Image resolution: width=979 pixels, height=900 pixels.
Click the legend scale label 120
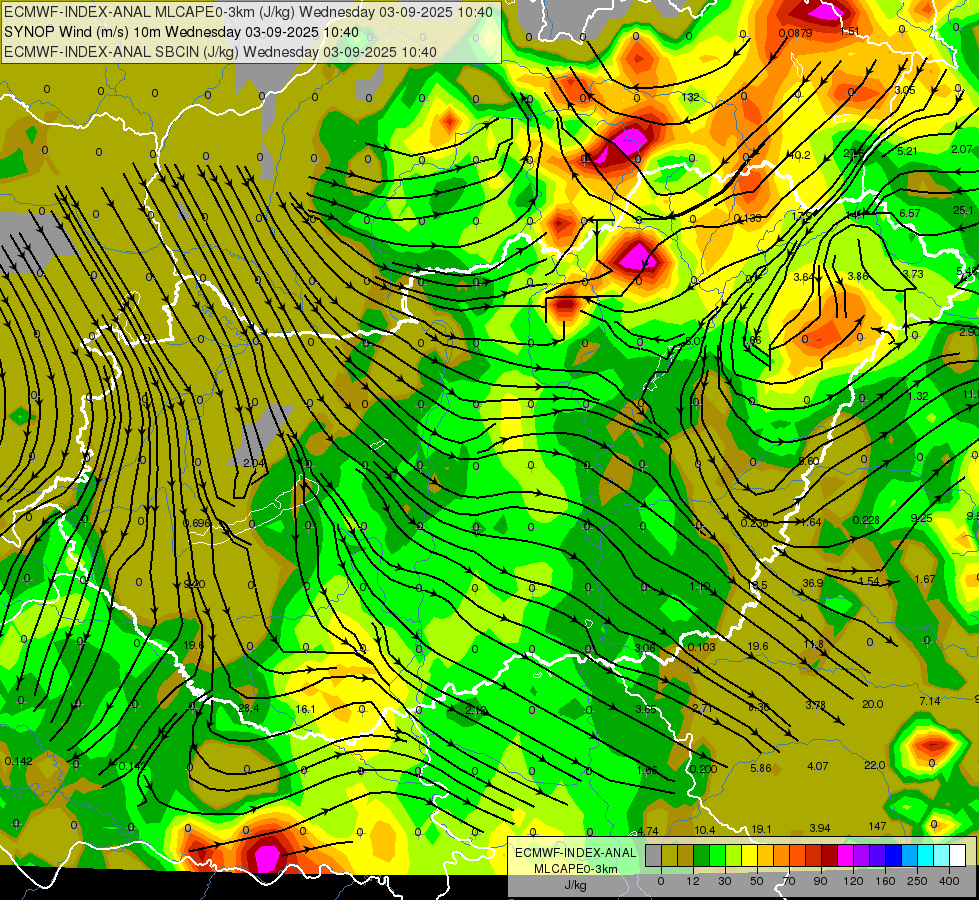[x=853, y=881]
